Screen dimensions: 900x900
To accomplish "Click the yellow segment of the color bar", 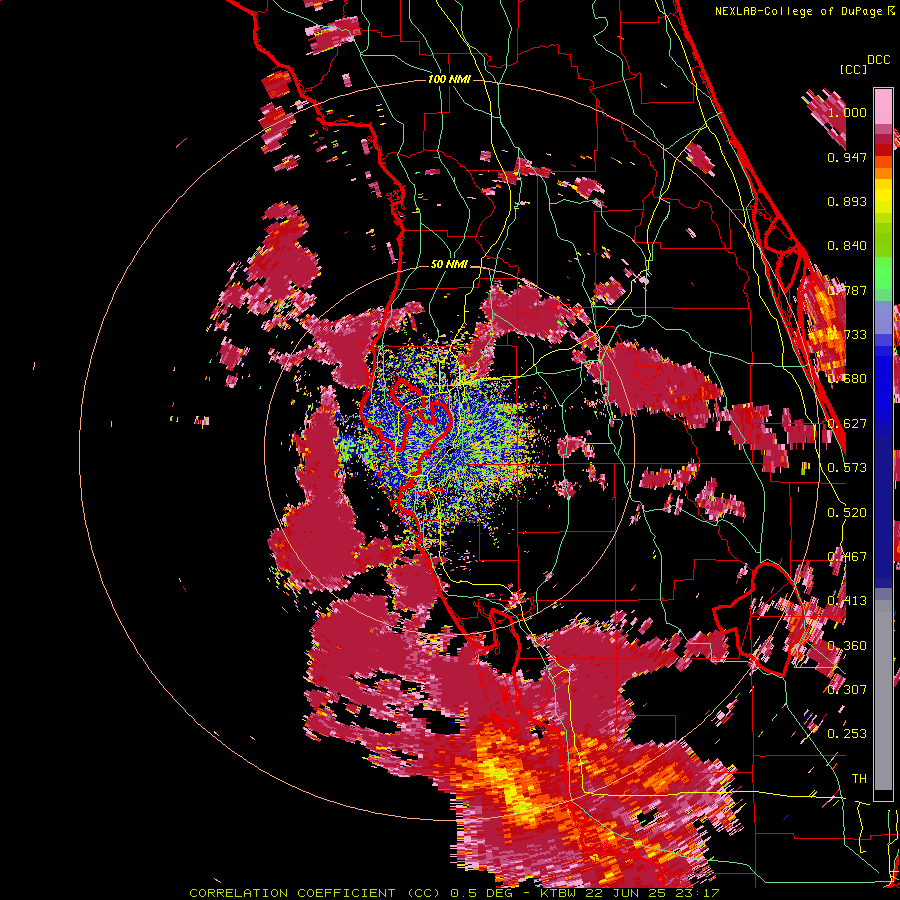I will 883,196.
